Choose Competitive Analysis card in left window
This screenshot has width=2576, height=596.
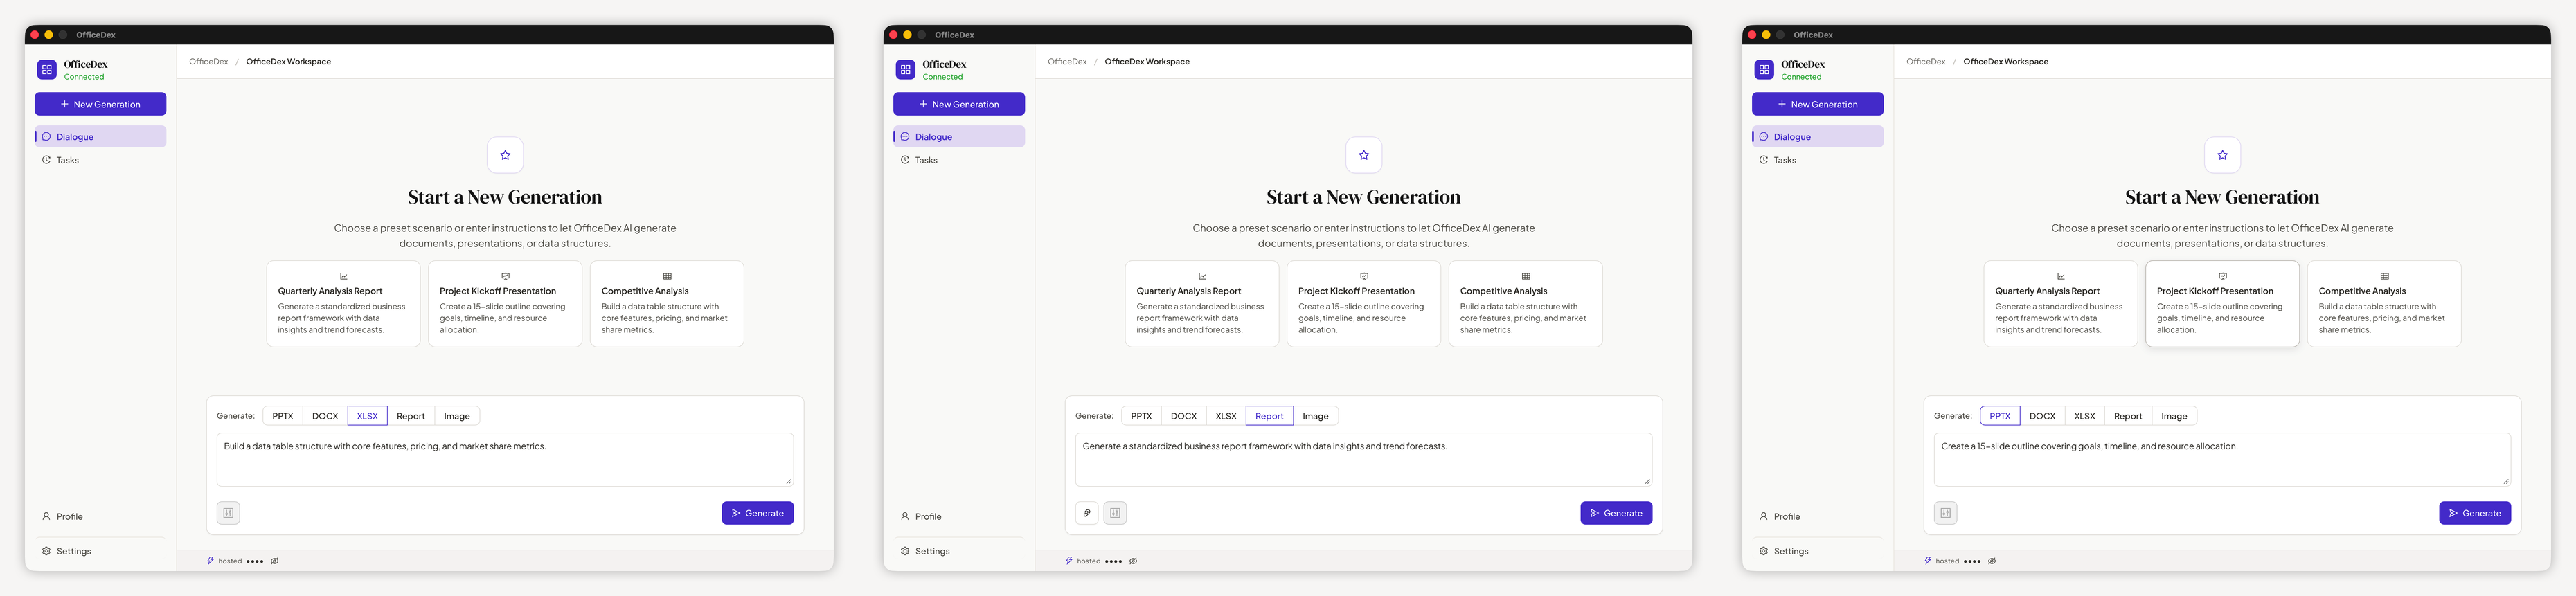pyautogui.click(x=667, y=304)
